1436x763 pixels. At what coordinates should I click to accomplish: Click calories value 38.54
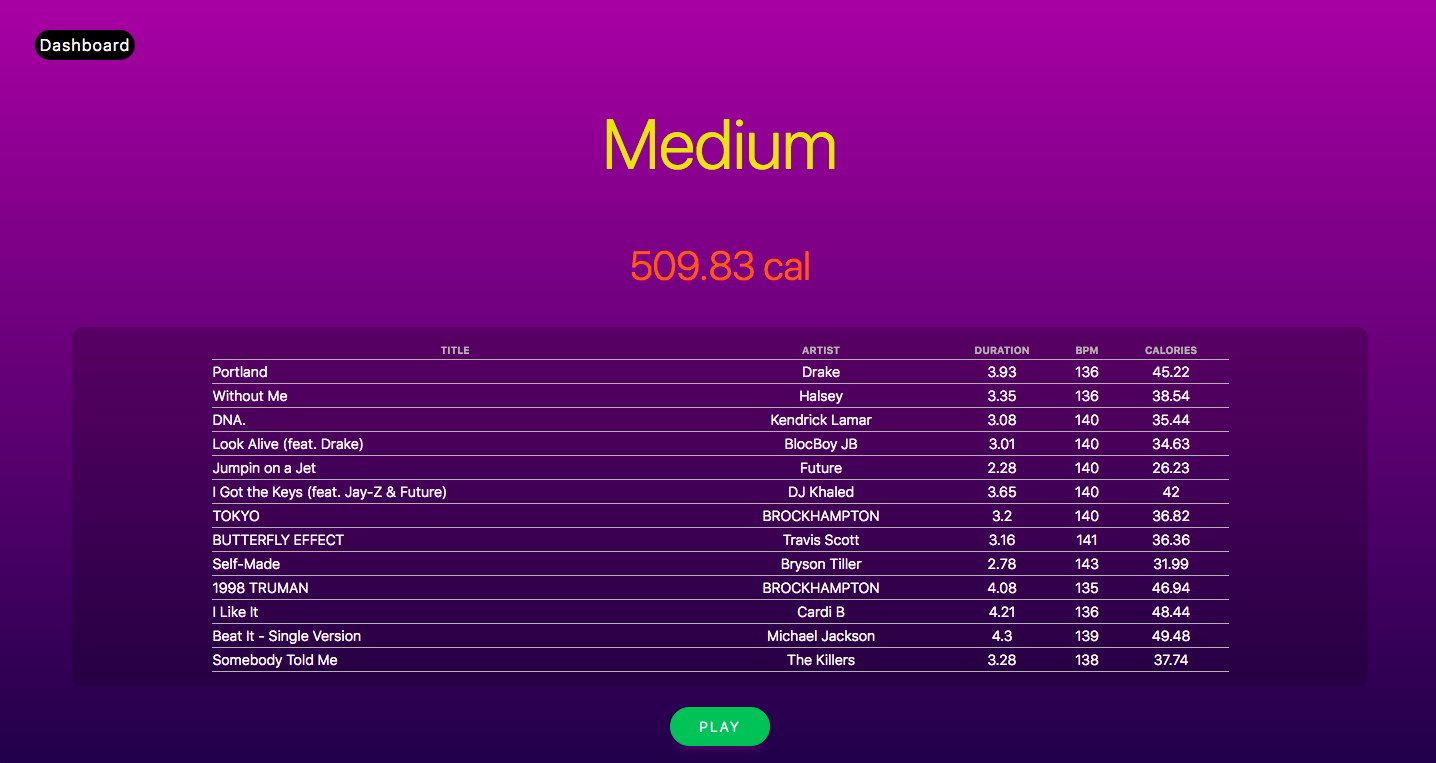pyautogui.click(x=1171, y=396)
